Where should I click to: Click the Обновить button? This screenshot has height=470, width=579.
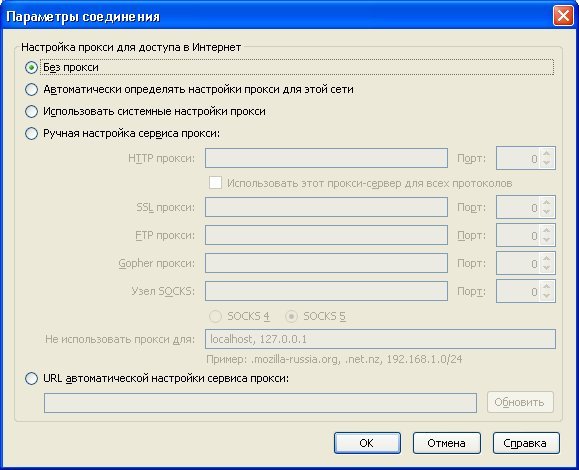[x=520, y=402]
